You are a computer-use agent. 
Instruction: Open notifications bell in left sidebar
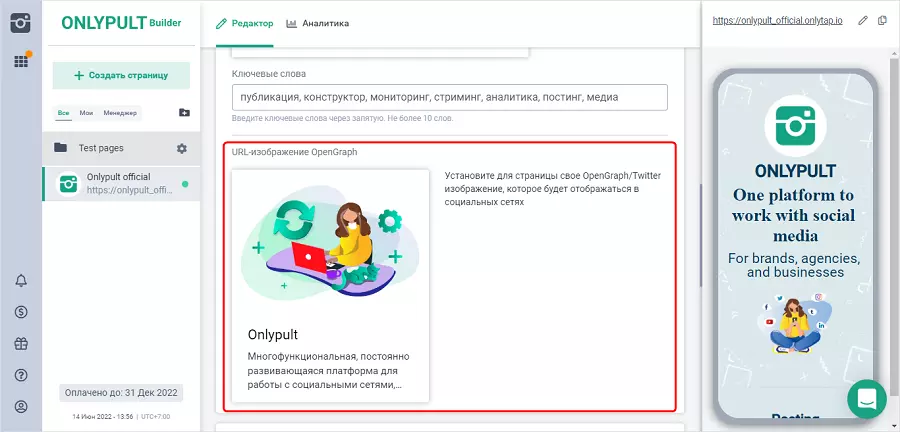(21, 280)
